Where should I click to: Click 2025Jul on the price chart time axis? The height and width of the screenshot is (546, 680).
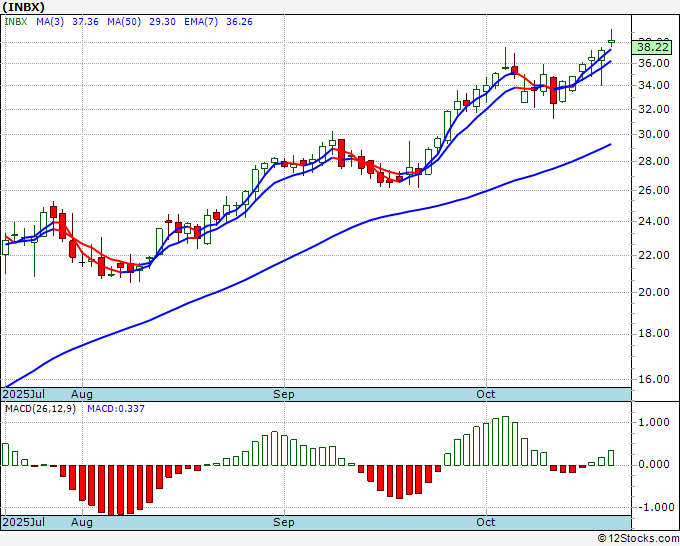(x=24, y=394)
